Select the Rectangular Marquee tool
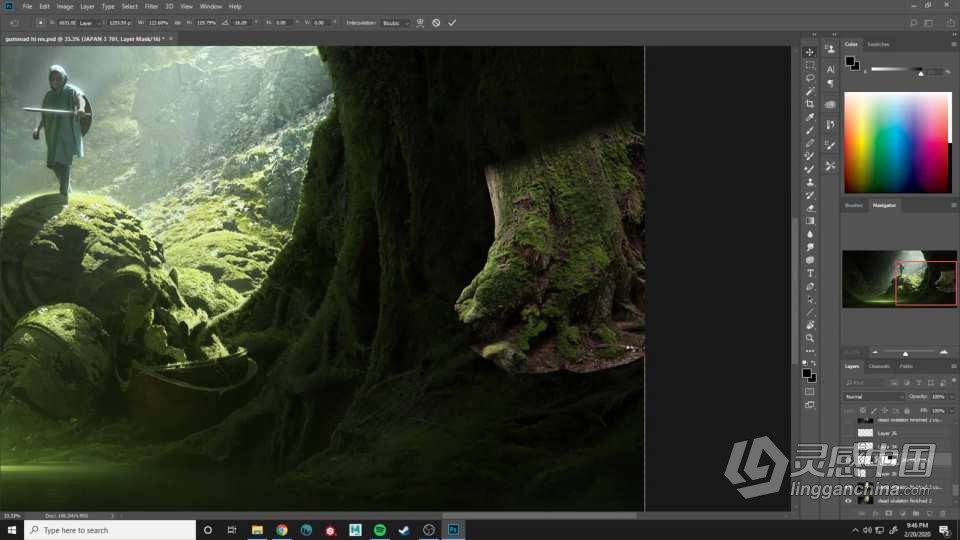 (x=810, y=66)
